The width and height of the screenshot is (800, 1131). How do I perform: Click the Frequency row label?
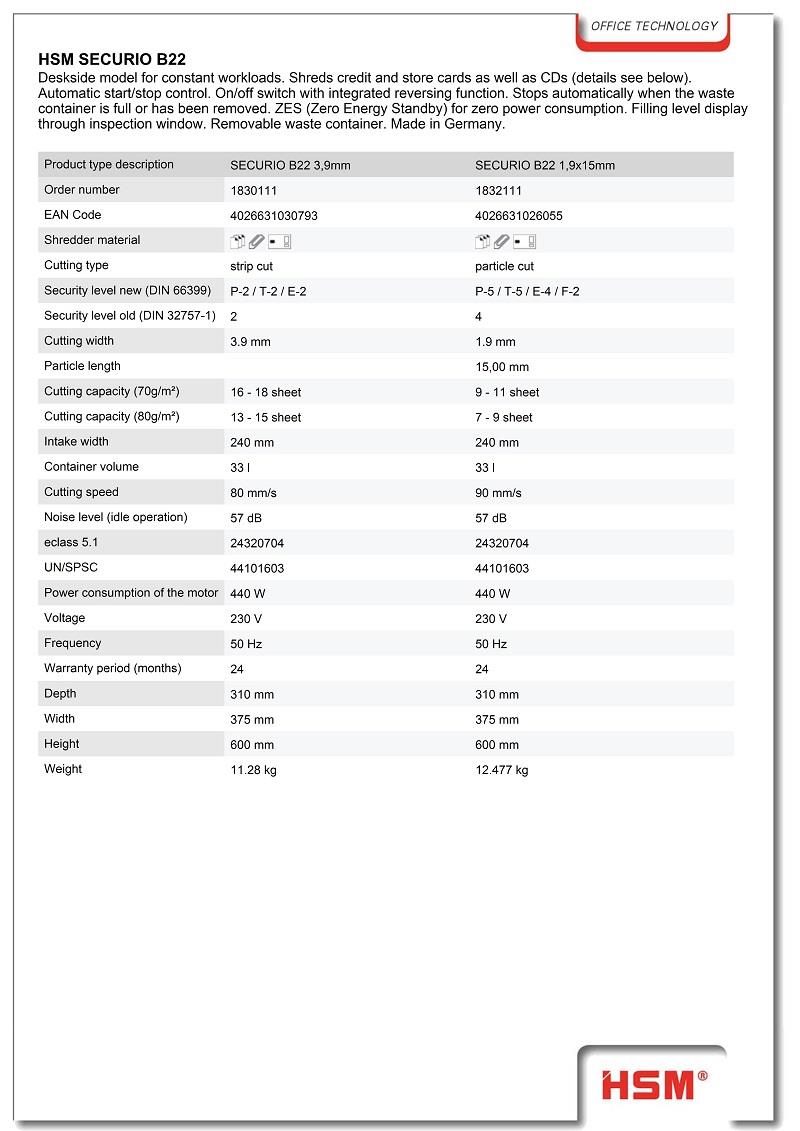tap(73, 643)
